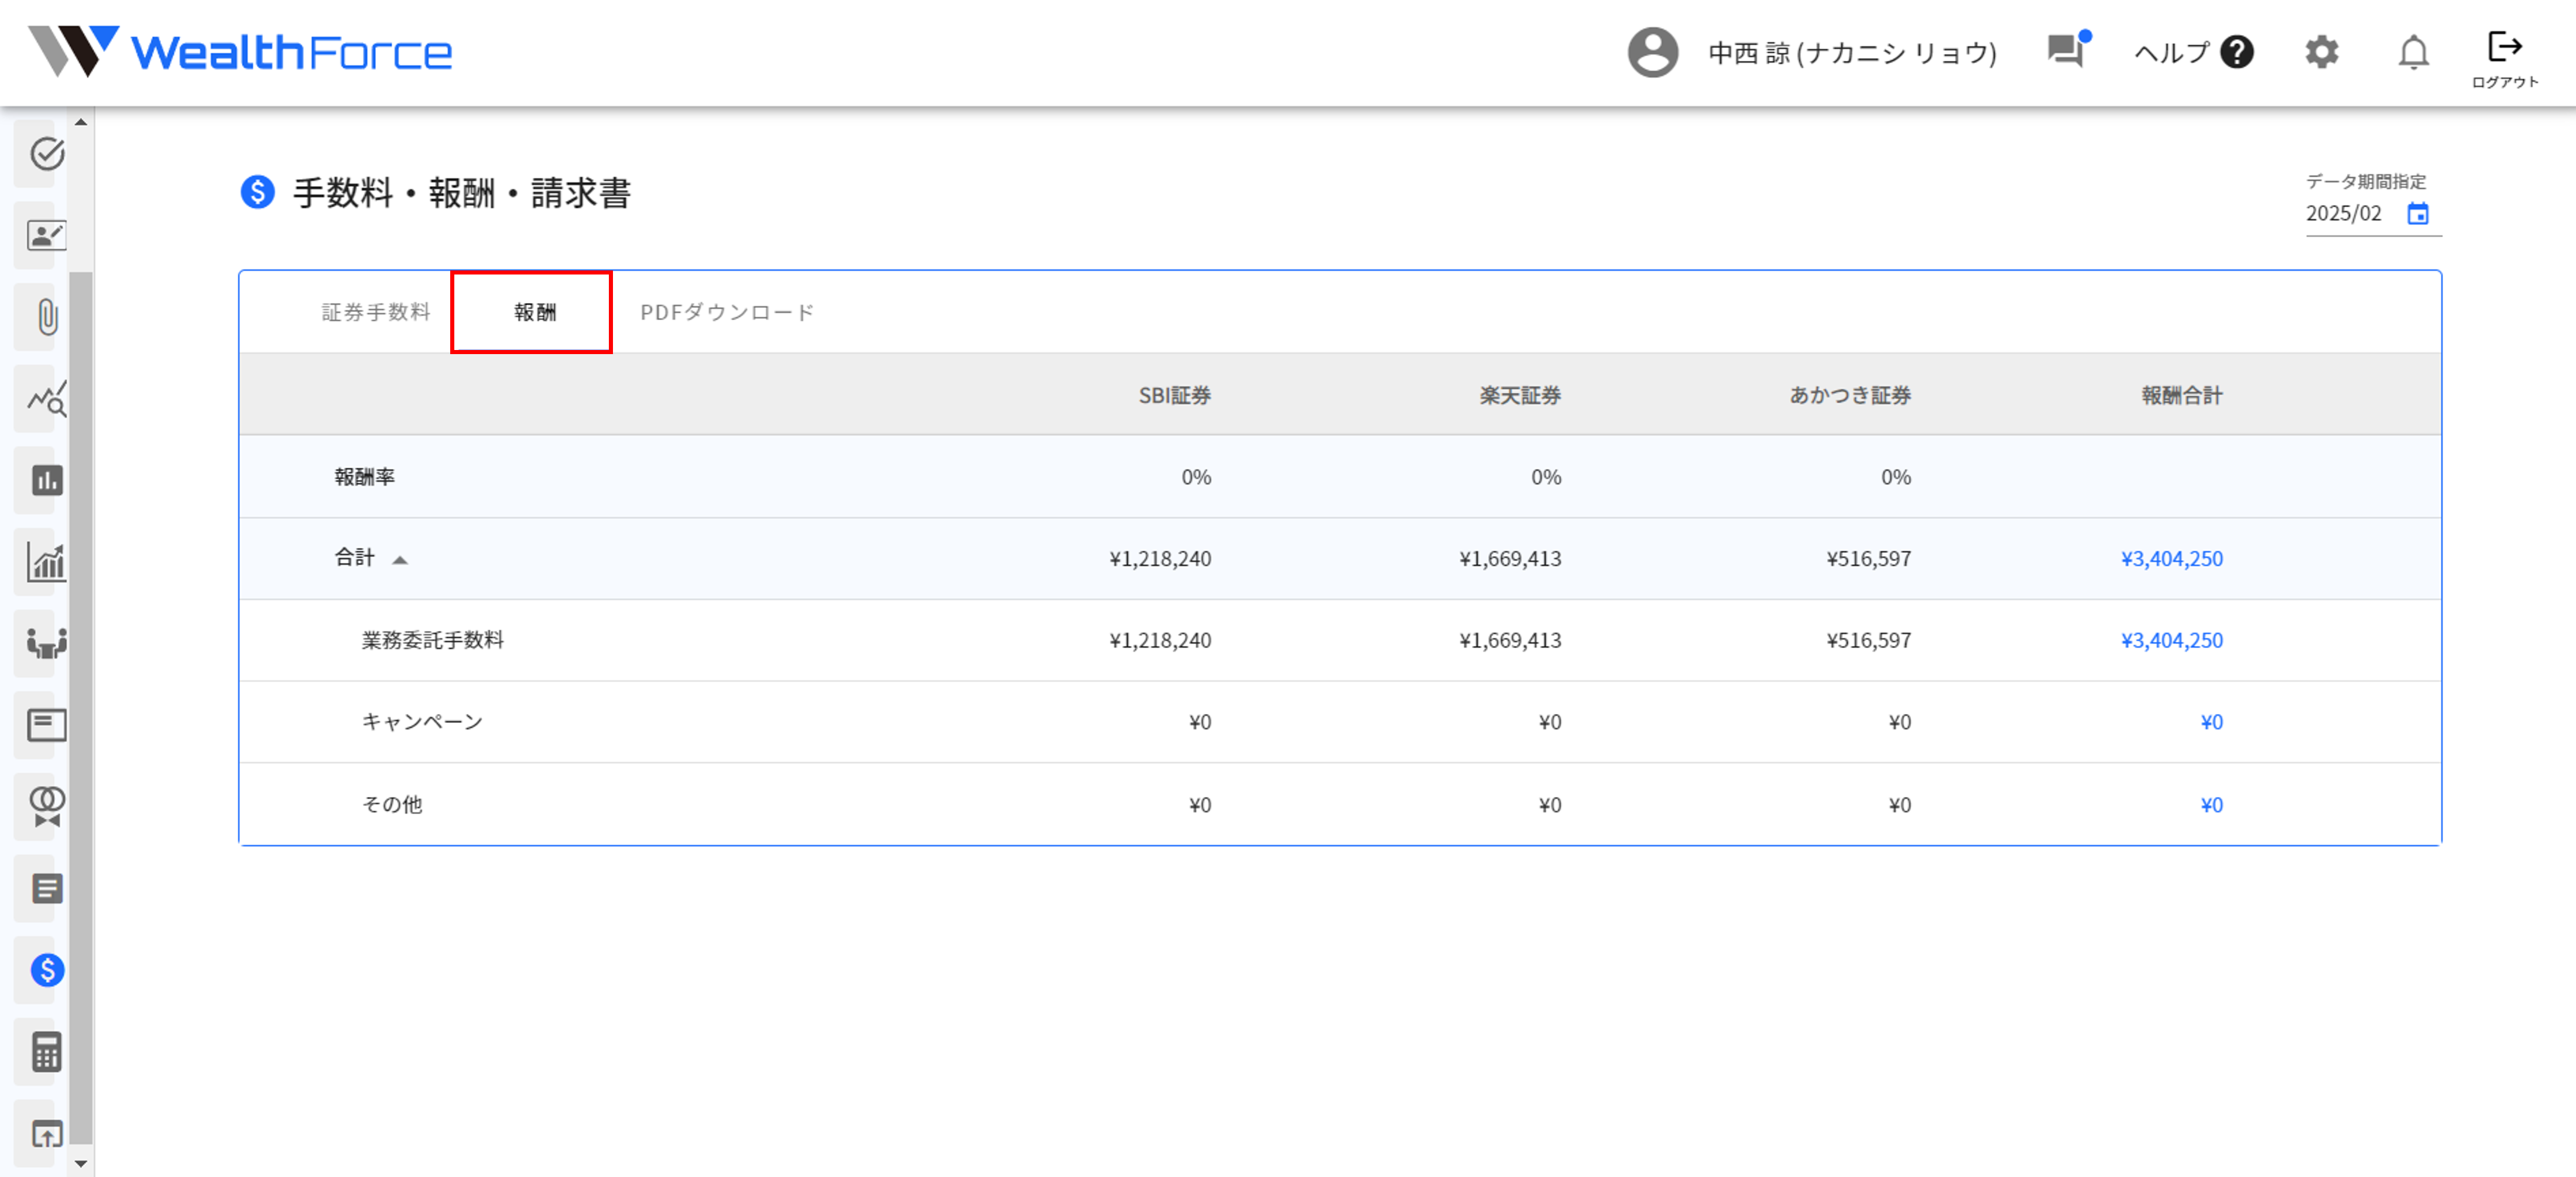Click the 業務委託手数料 row label

click(432, 641)
